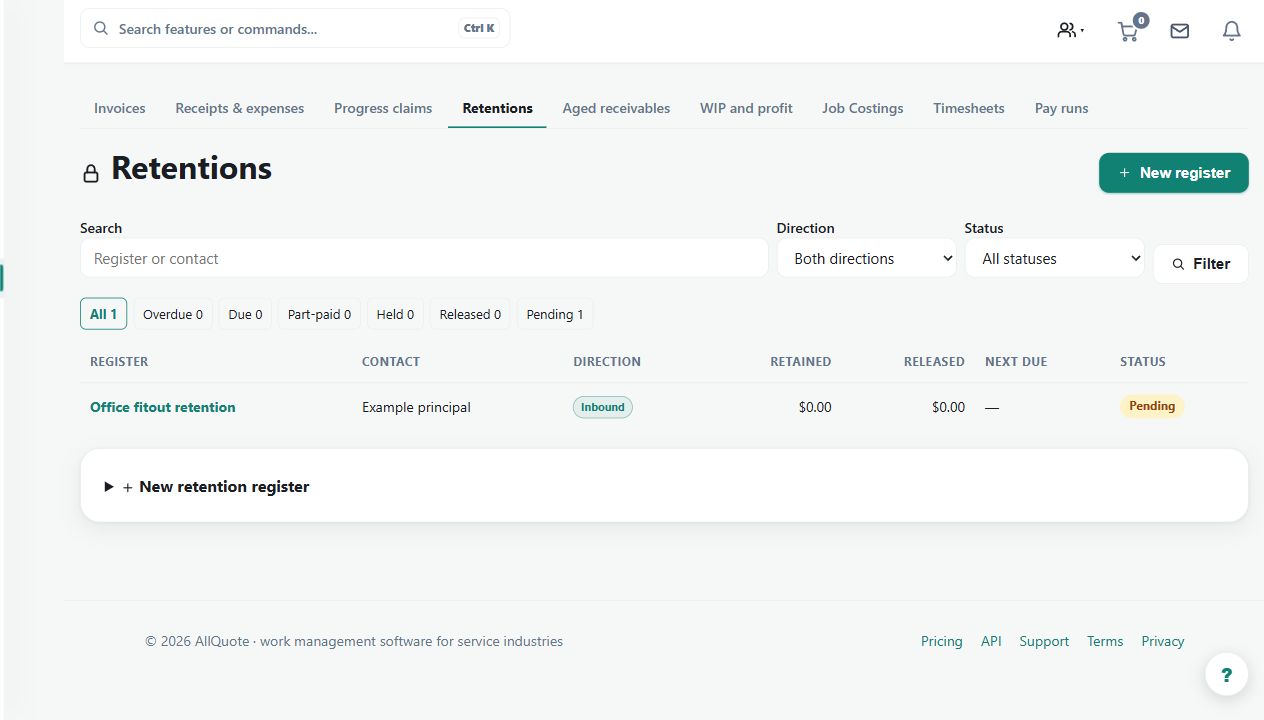This screenshot has height=720, width=1264.
Task: Click the STATUS column header
Action: pos(1143,361)
